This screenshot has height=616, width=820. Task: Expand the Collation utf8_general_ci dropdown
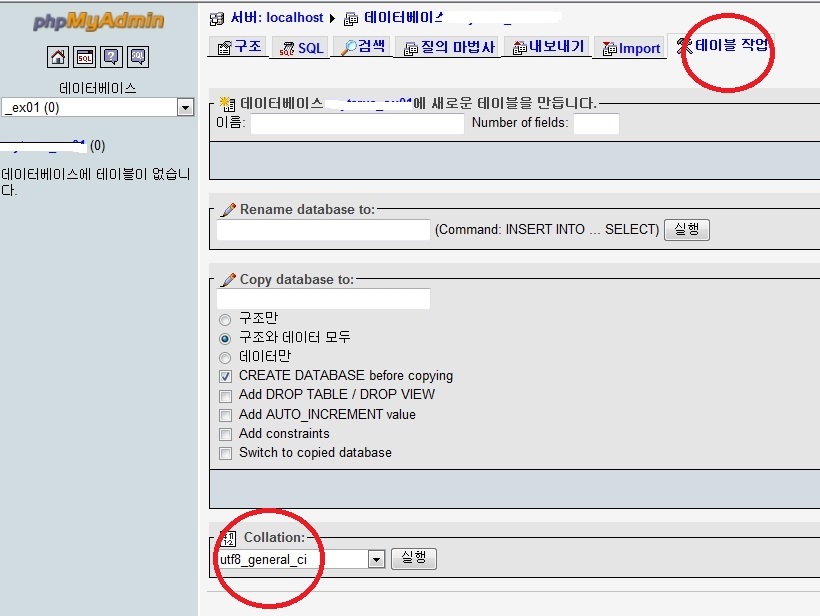(377, 560)
